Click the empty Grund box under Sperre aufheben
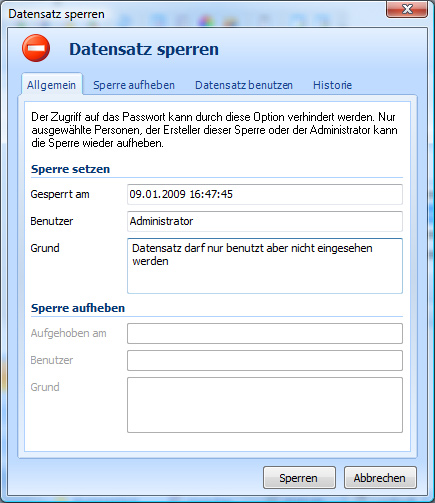Viewport: 435px width, 503px height. (265, 405)
